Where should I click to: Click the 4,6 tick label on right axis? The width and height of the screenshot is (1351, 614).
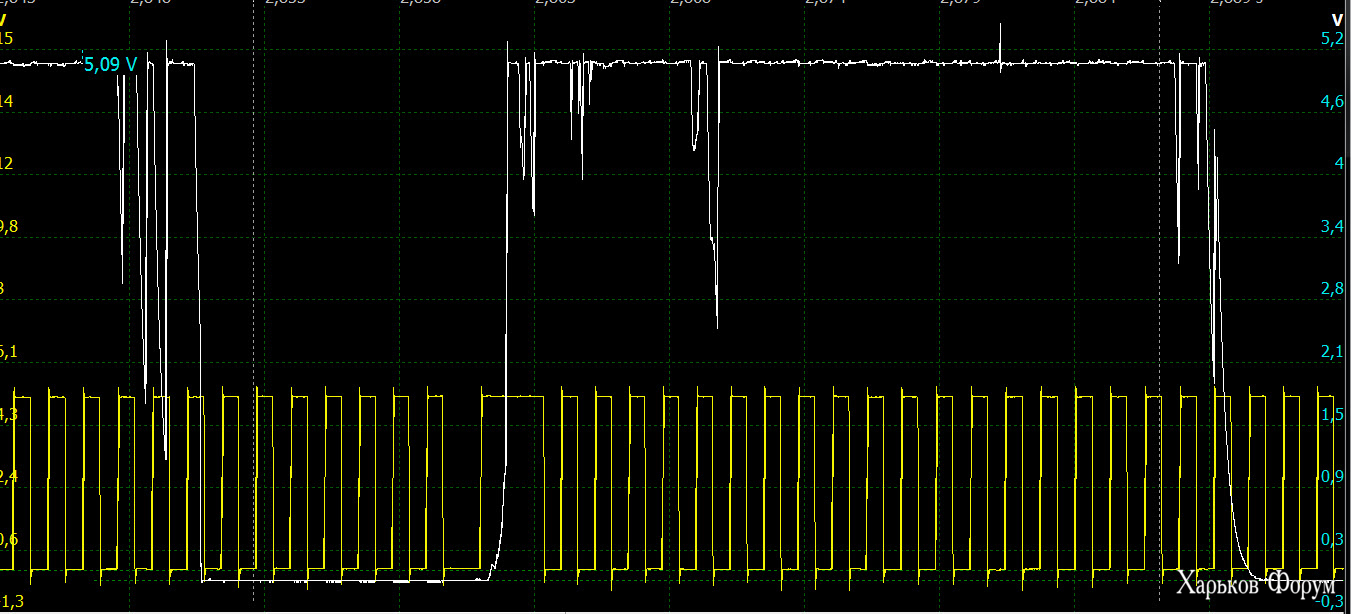click(x=1332, y=102)
